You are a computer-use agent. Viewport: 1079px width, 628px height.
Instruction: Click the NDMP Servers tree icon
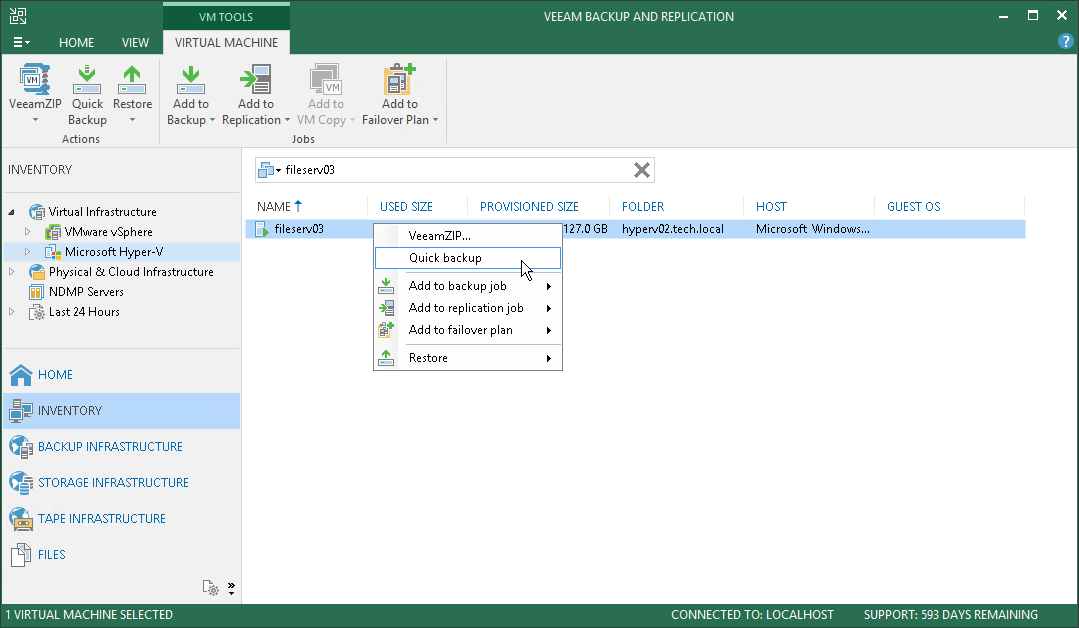[x=36, y=292]
